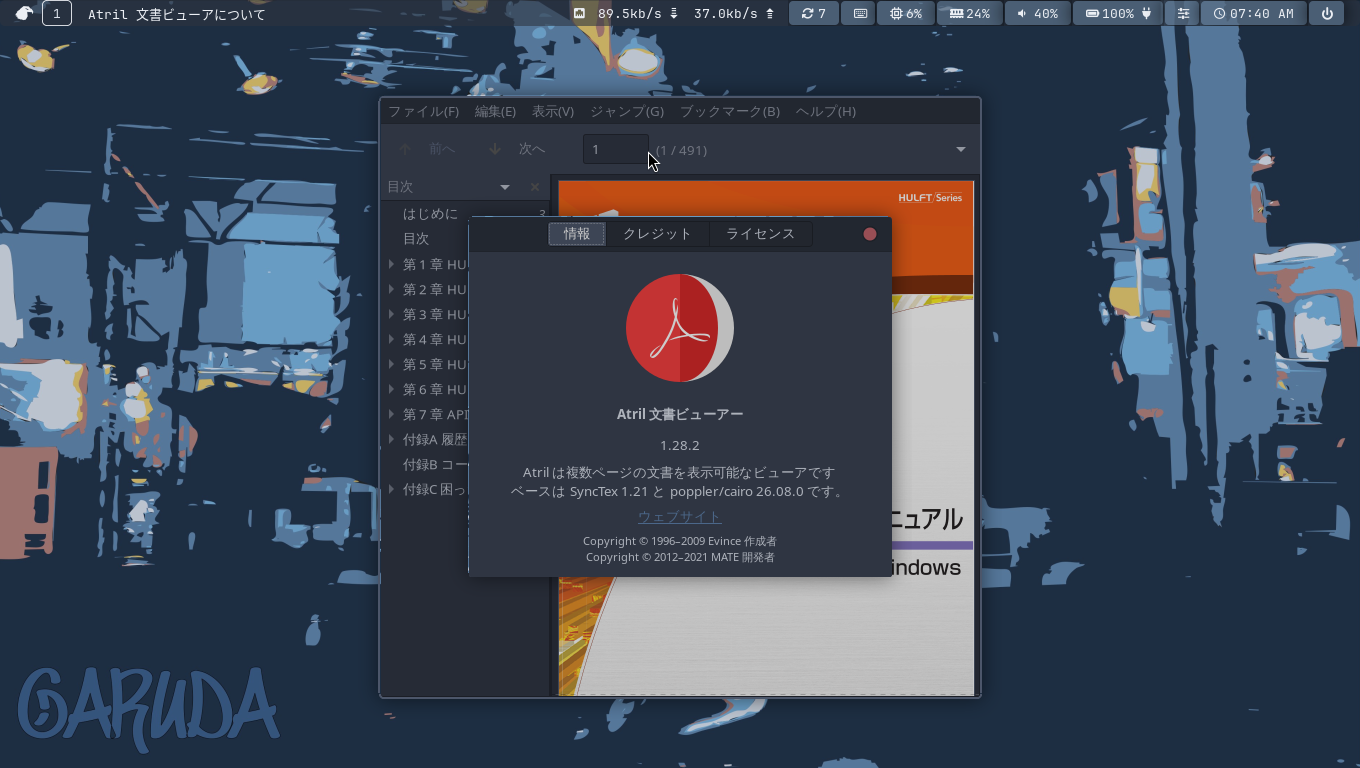Image resolution: width=1360 pixels, height=768 pixels.
Task: Expand the 第２章 tree entry
Action: pos(392,289)
